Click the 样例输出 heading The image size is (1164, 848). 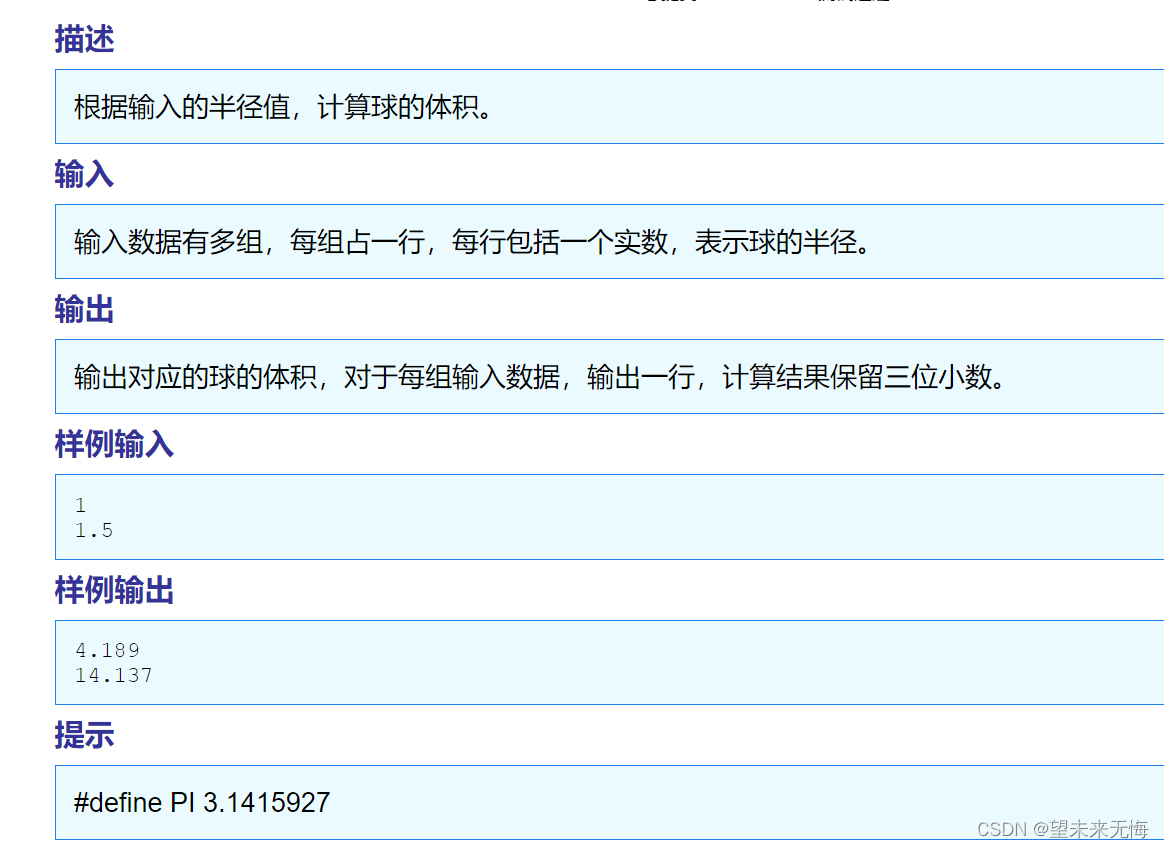tap(113, 590)
